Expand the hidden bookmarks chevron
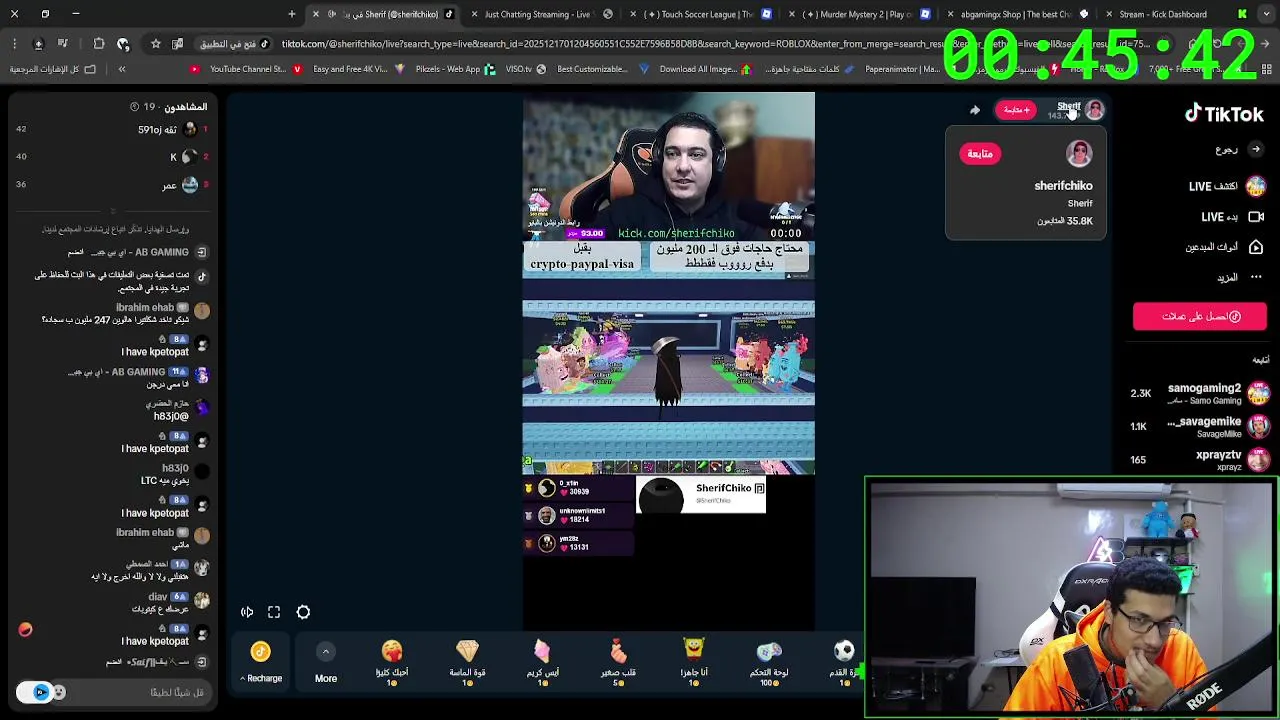 (122, 69)
